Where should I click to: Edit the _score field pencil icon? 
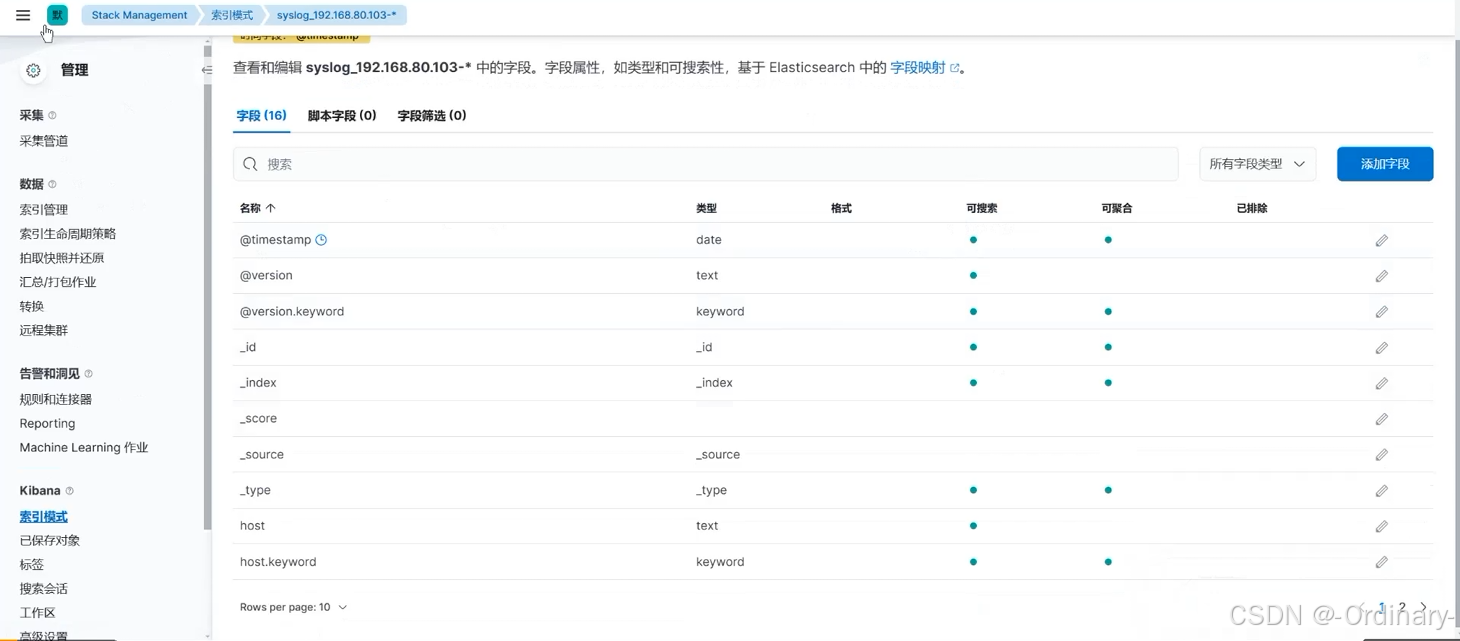click(x=1381, y=419)
